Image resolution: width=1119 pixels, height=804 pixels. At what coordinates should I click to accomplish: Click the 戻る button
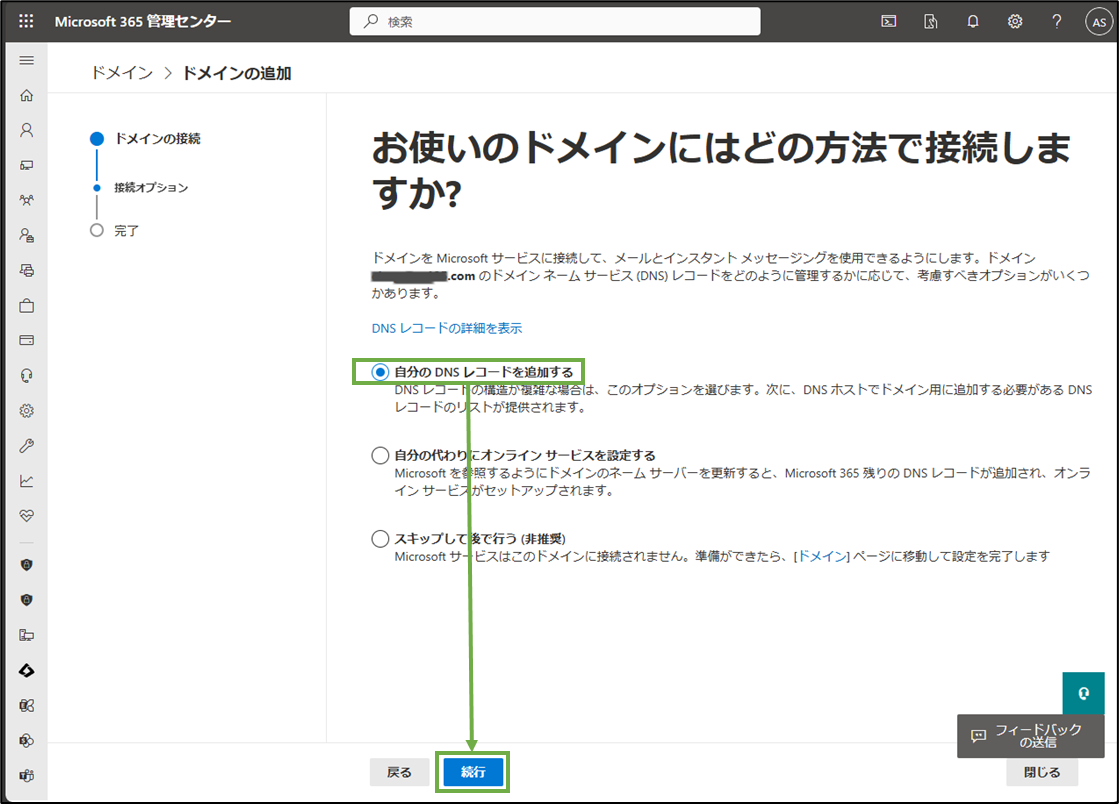399,772
